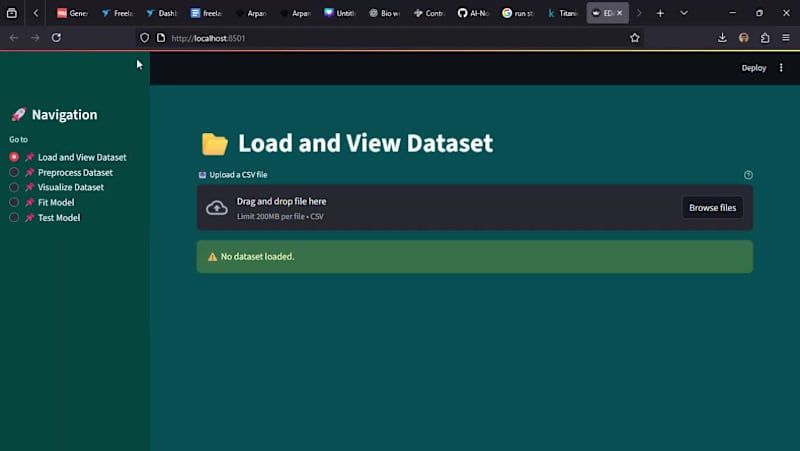This screenshot has height=451, width=800.
Task: Go back with the browser back arrow
Action: tap(14, 38)
